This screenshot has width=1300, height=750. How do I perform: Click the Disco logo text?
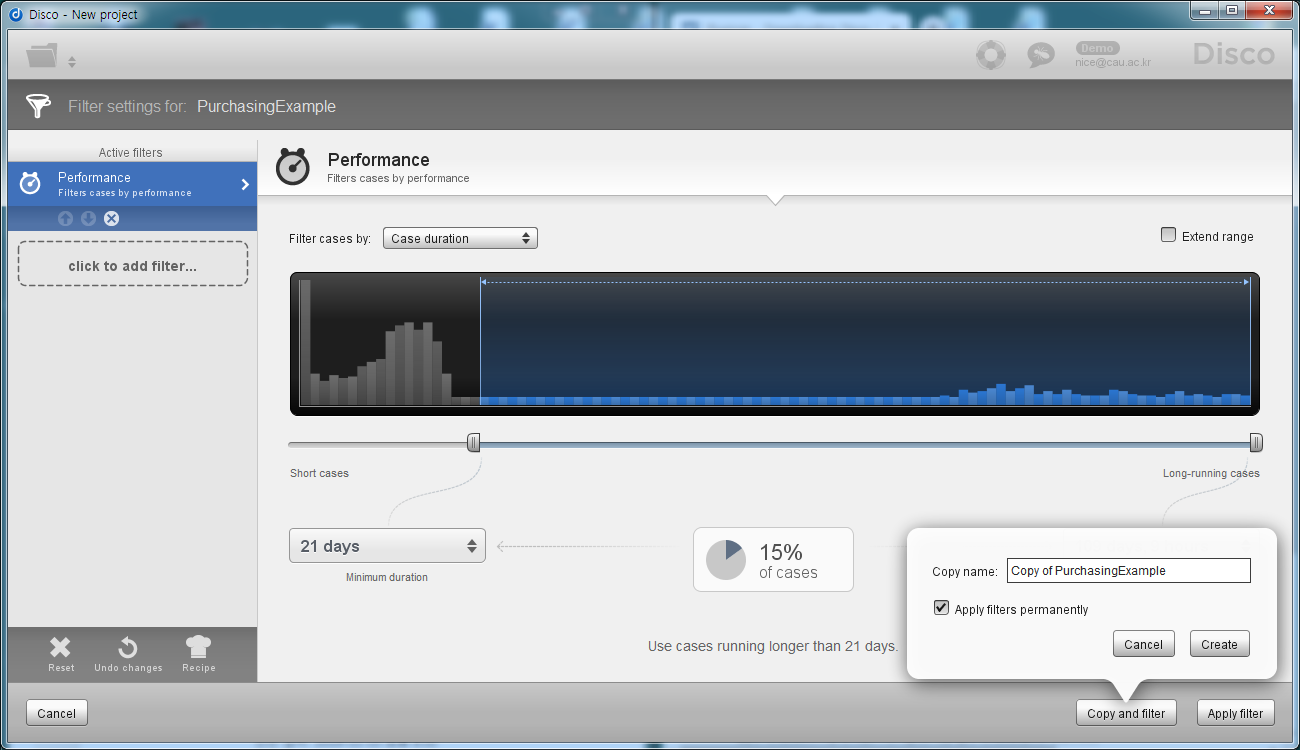point(1234,54)
